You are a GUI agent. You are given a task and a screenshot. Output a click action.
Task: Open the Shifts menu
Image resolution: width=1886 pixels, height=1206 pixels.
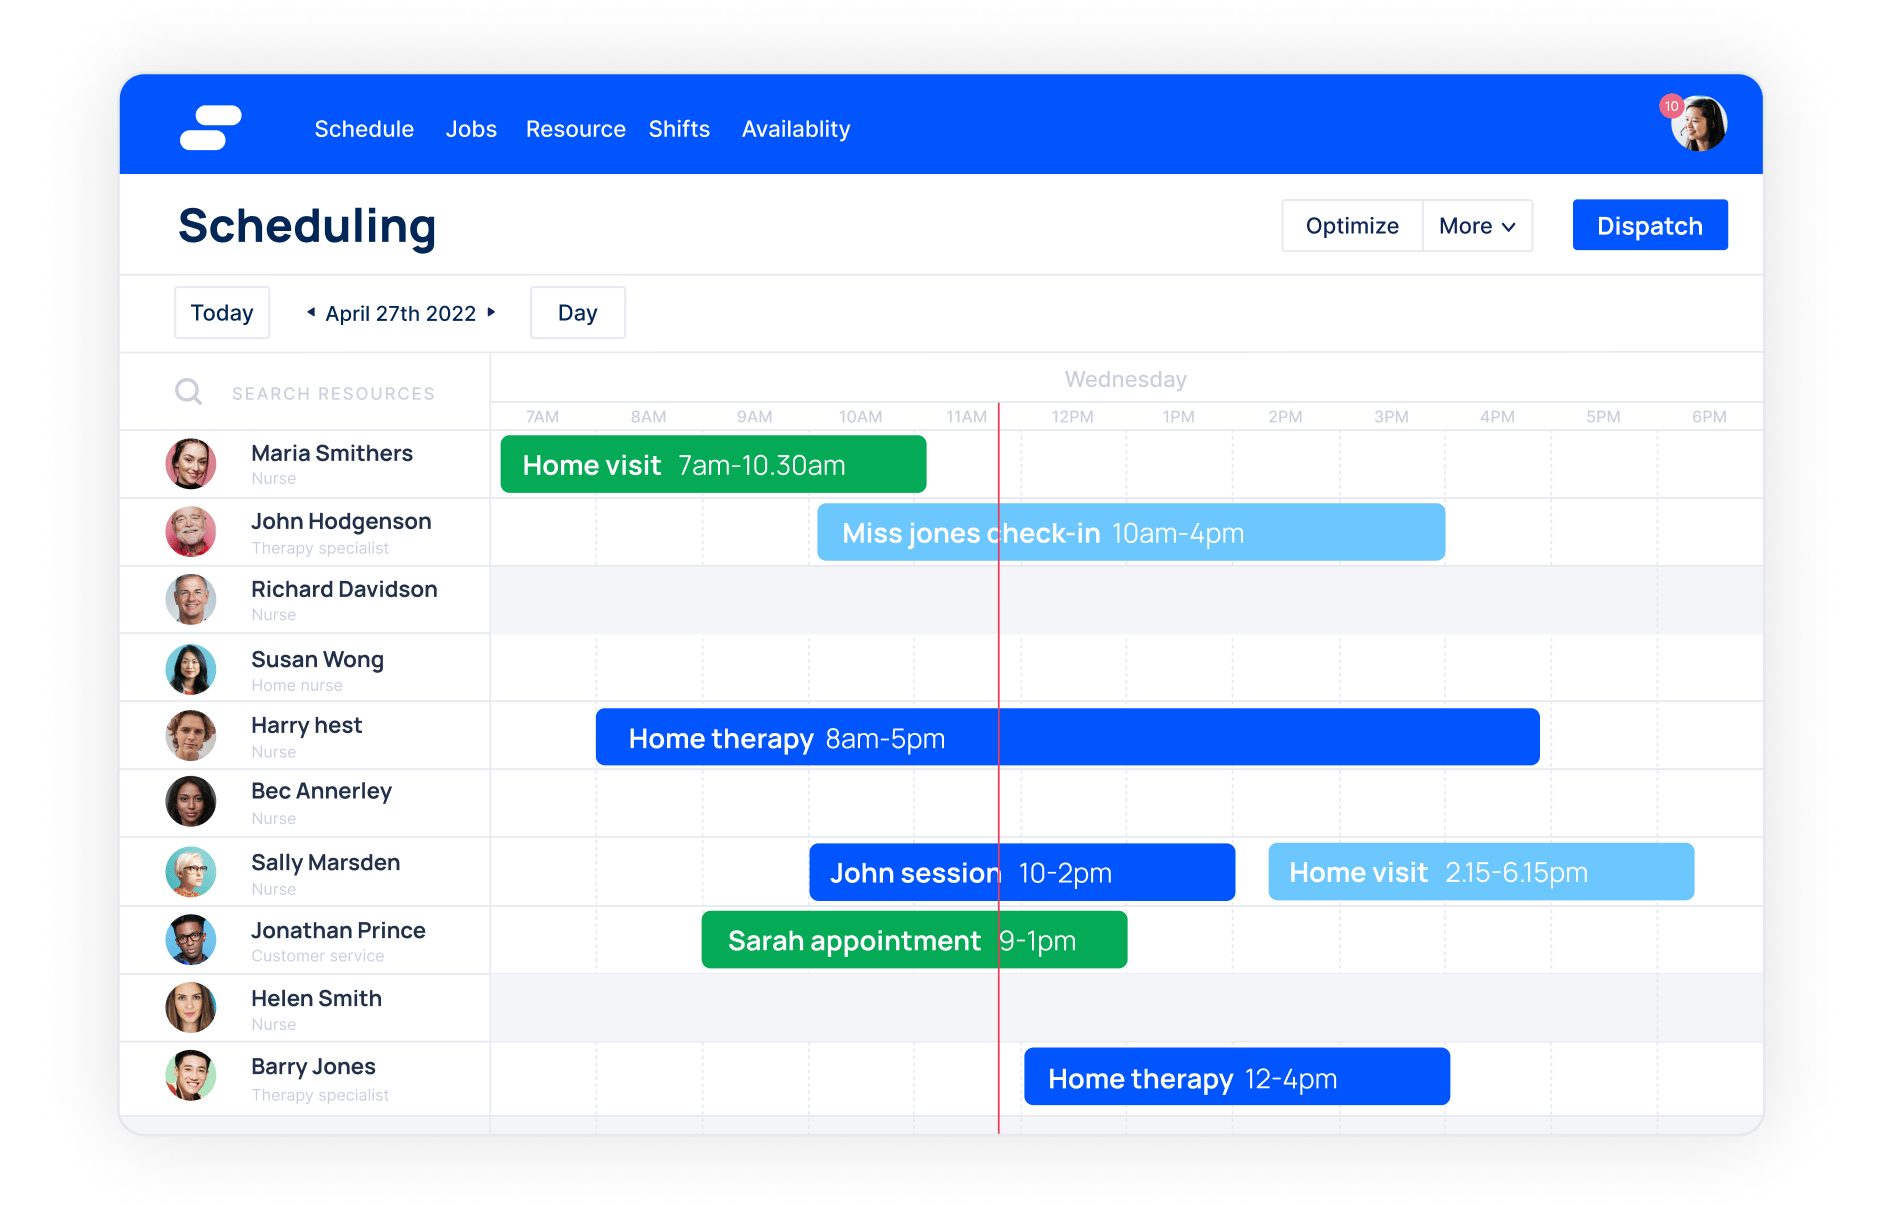coord(679,129)
